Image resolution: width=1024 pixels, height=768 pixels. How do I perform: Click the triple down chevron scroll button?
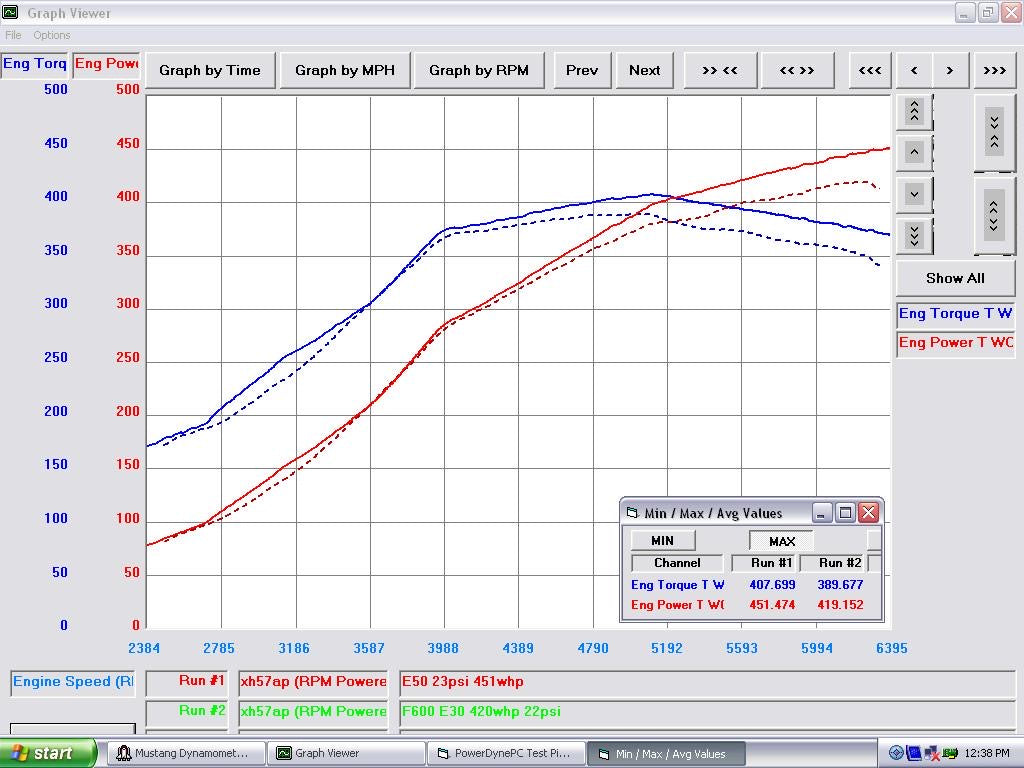914,235
